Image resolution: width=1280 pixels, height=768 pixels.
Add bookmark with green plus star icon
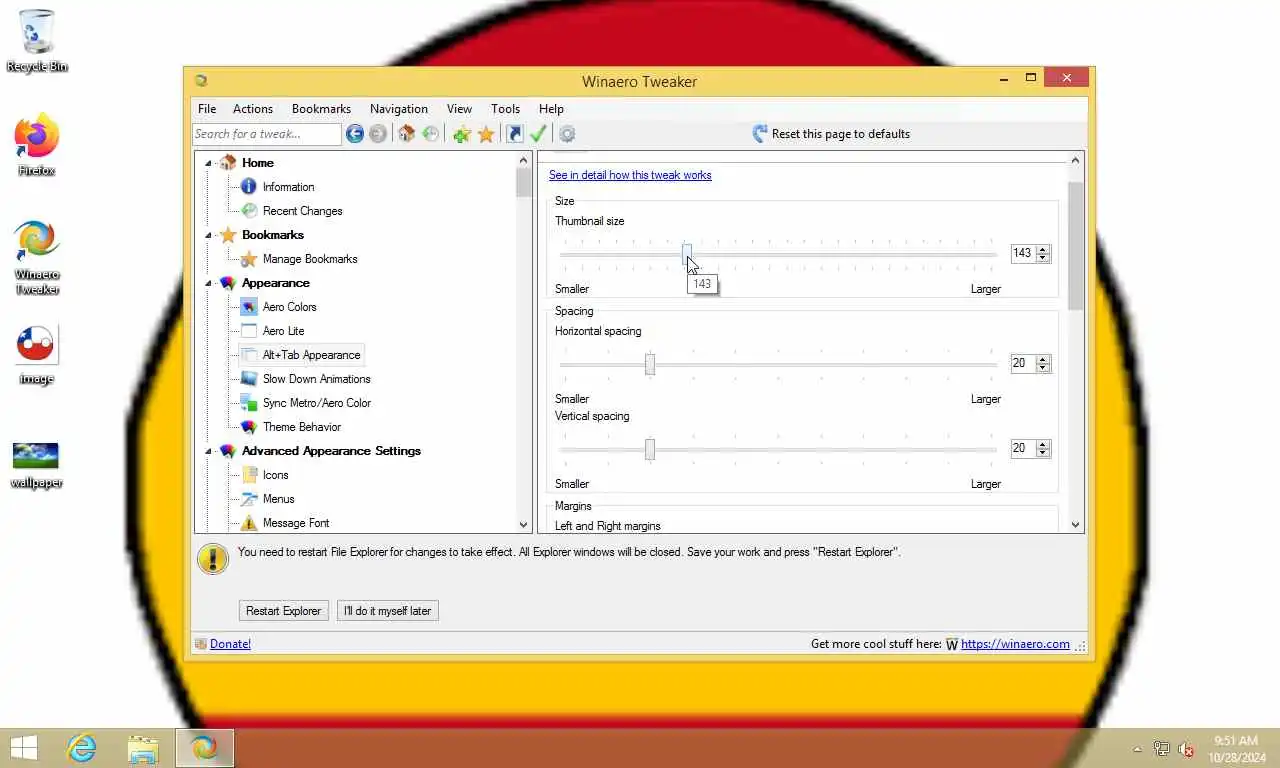pos(461,134)
